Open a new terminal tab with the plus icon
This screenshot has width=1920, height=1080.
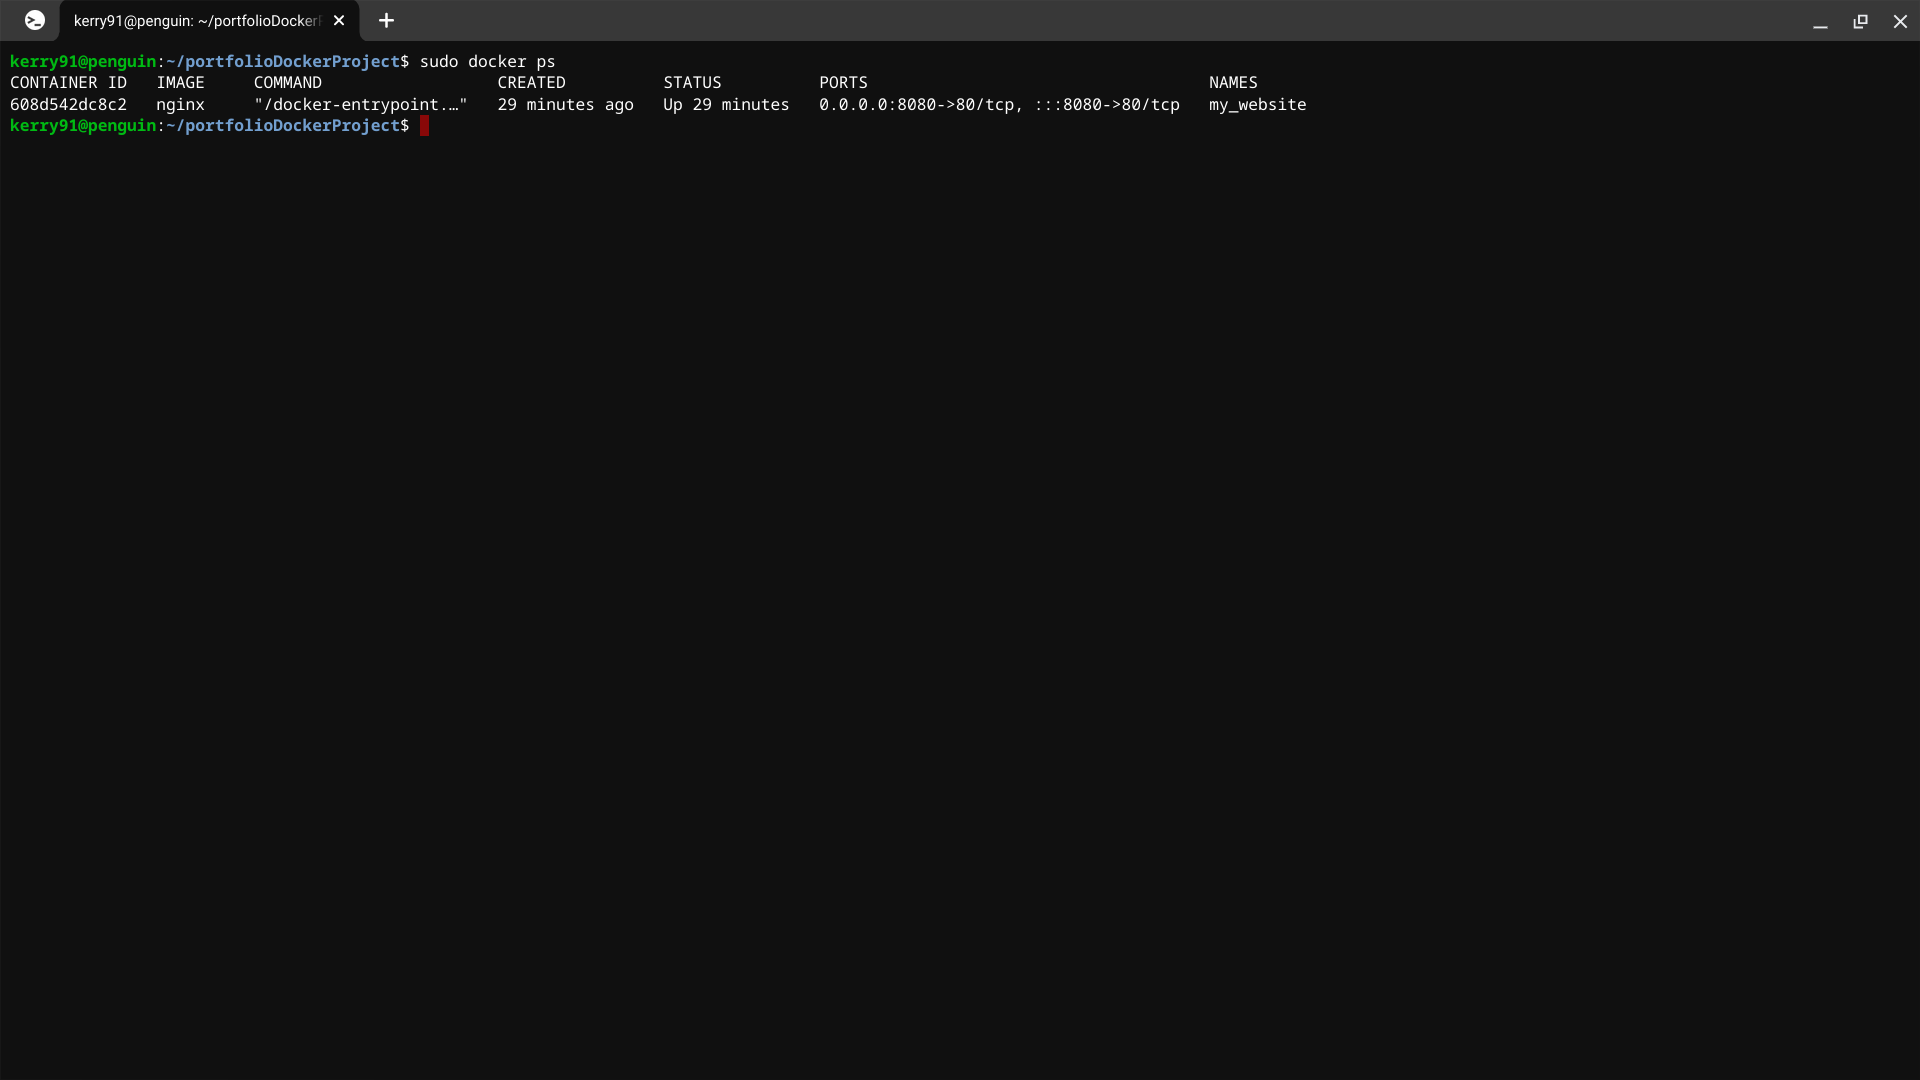(x=386, y=20)
